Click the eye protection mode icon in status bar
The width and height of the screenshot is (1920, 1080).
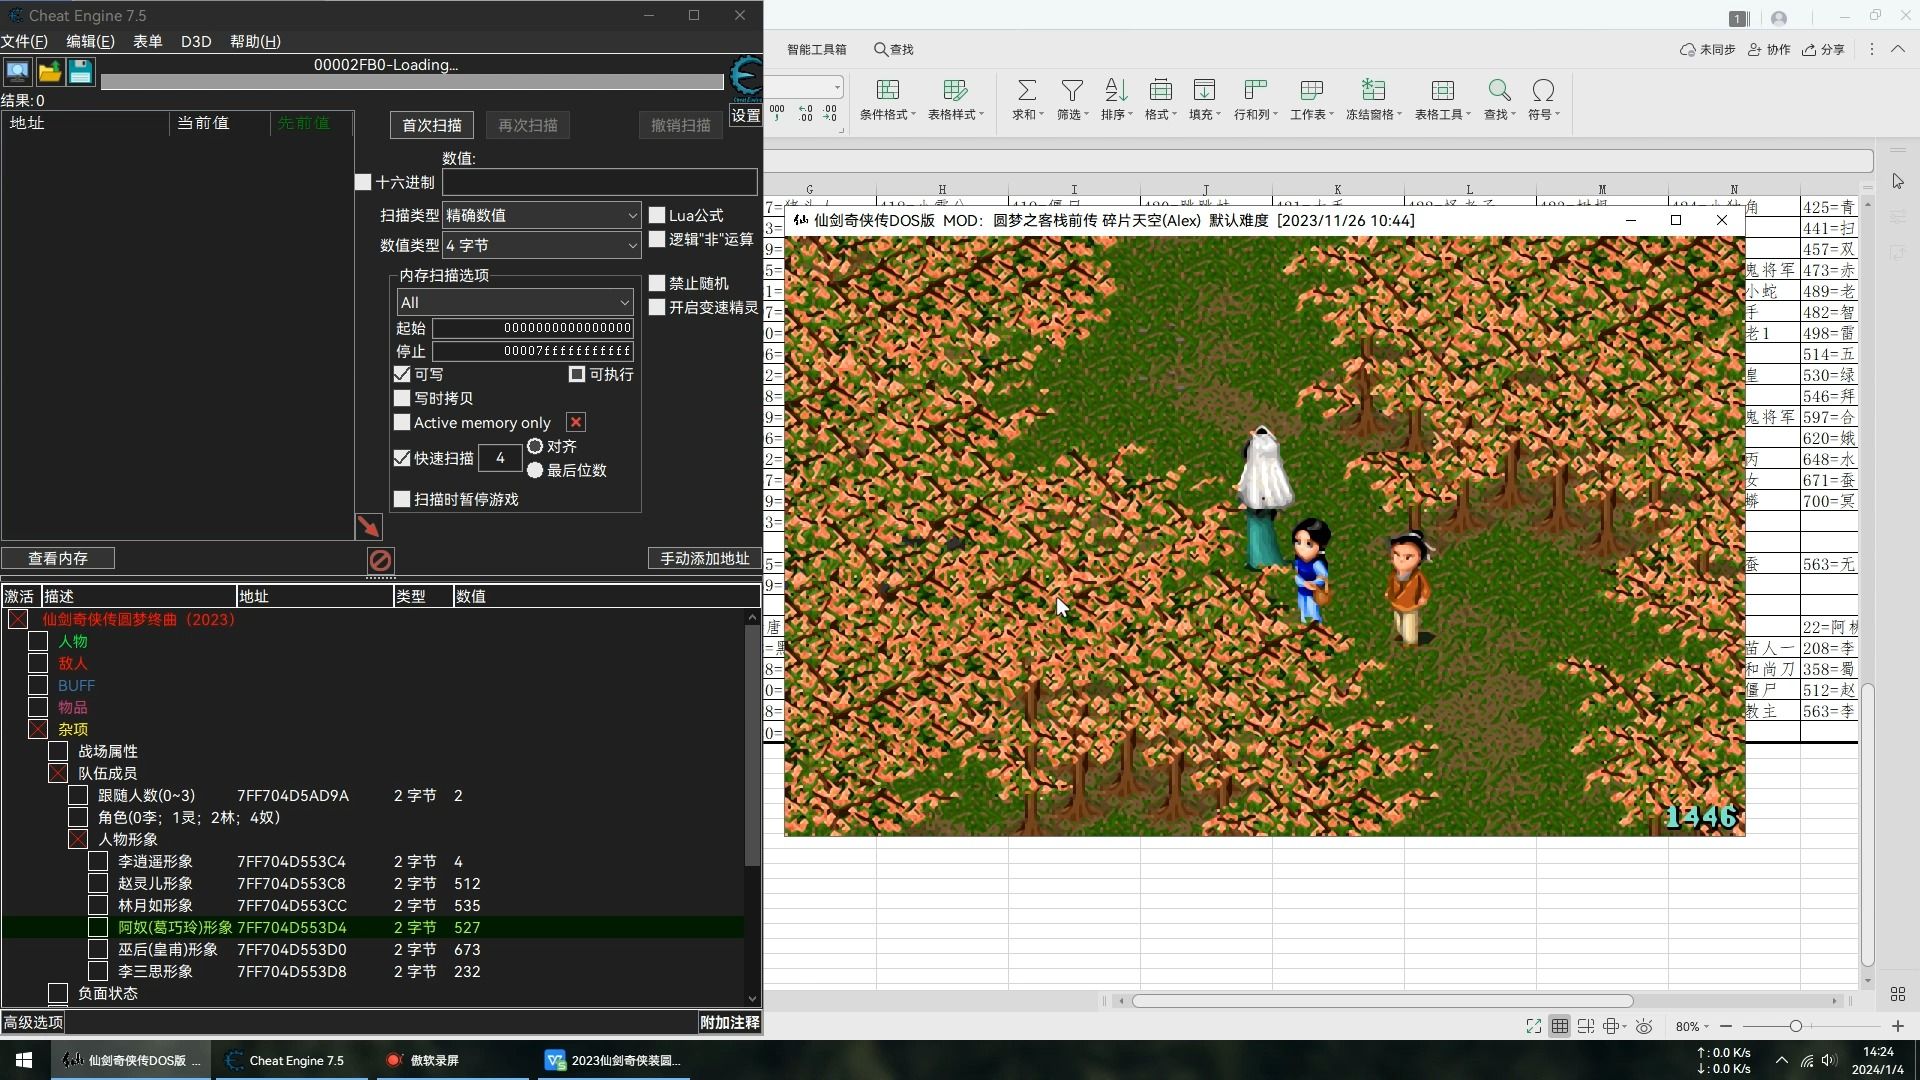click(1644, 1026)
